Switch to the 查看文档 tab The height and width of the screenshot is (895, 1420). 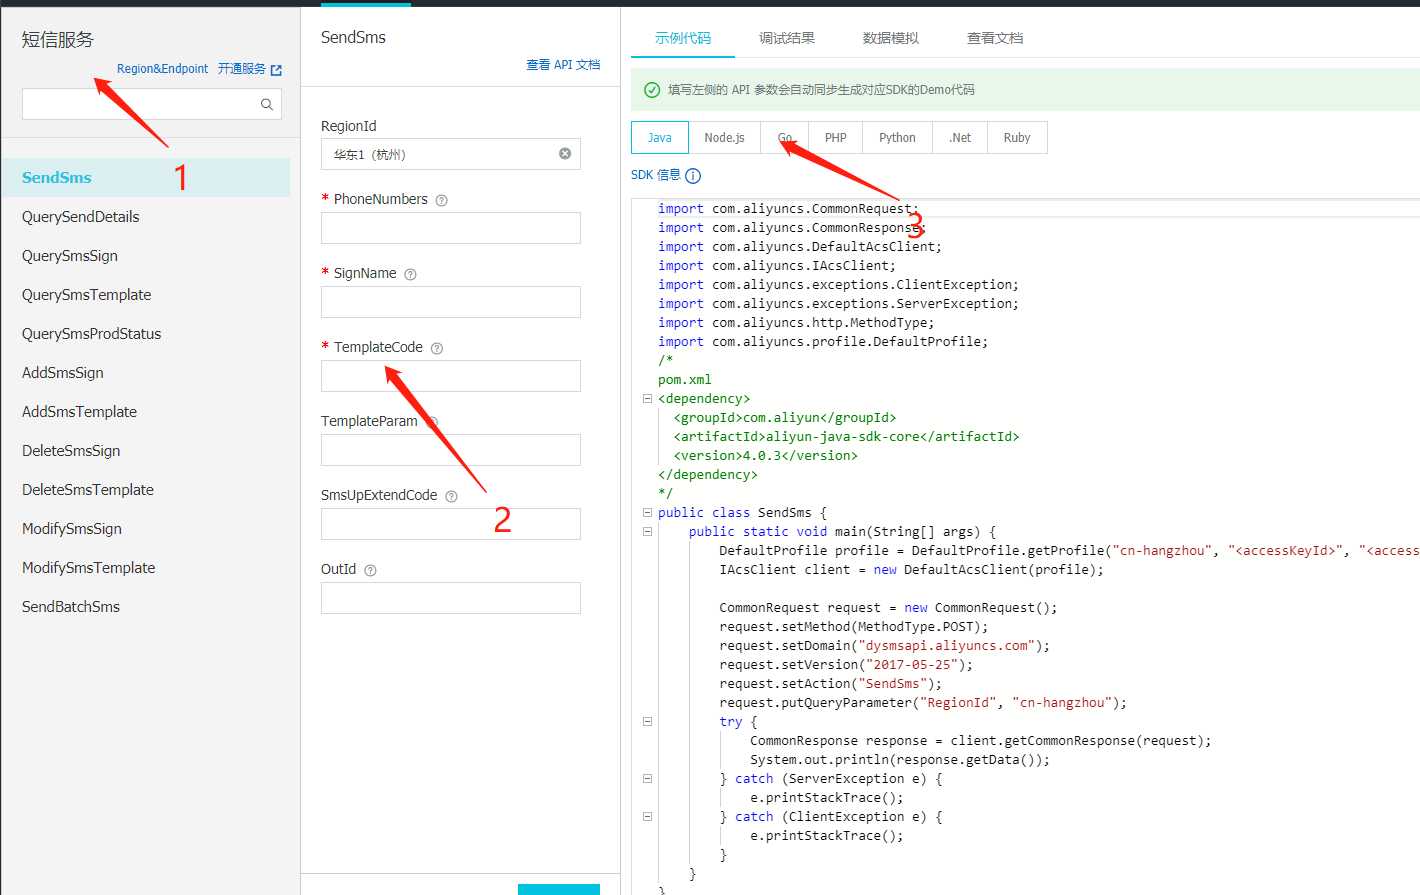(995, 38)
